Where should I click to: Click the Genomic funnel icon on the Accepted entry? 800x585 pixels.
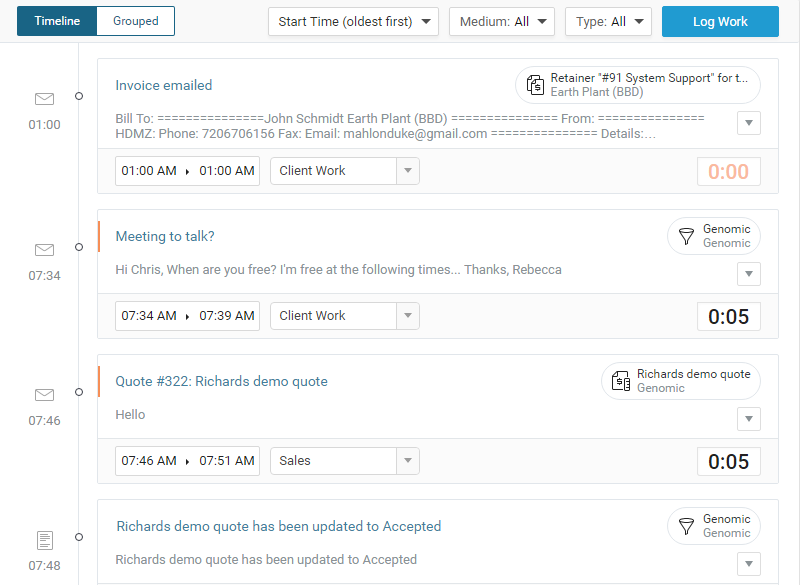[x=685, y=526]
